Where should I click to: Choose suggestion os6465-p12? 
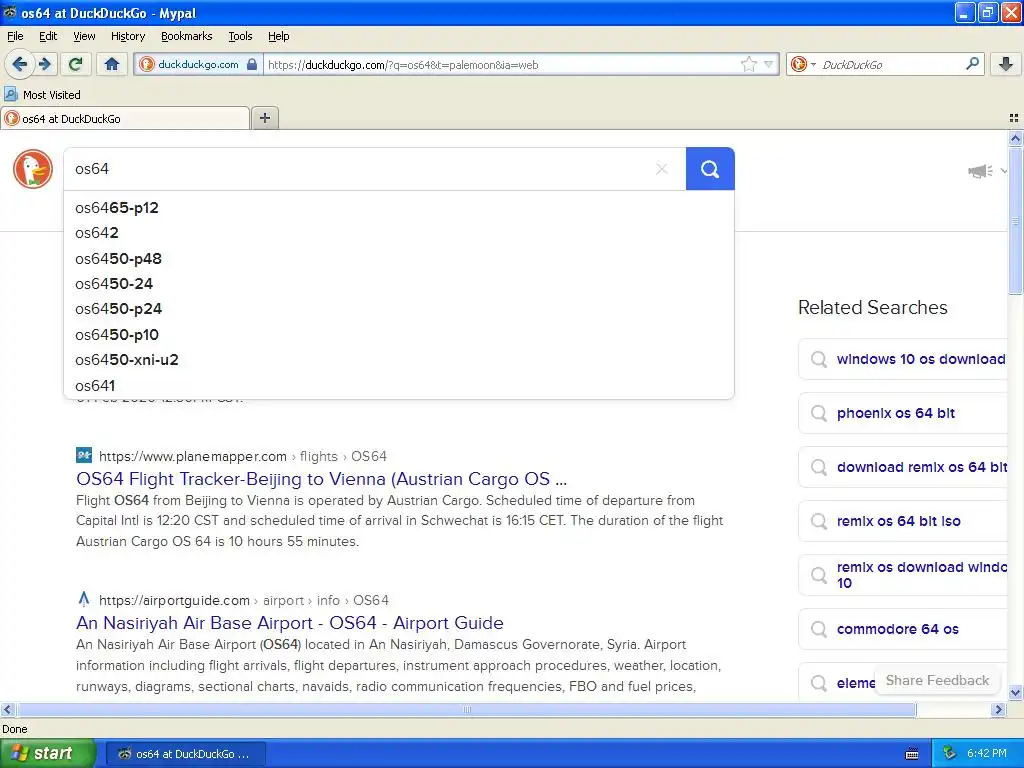point(399,208)
